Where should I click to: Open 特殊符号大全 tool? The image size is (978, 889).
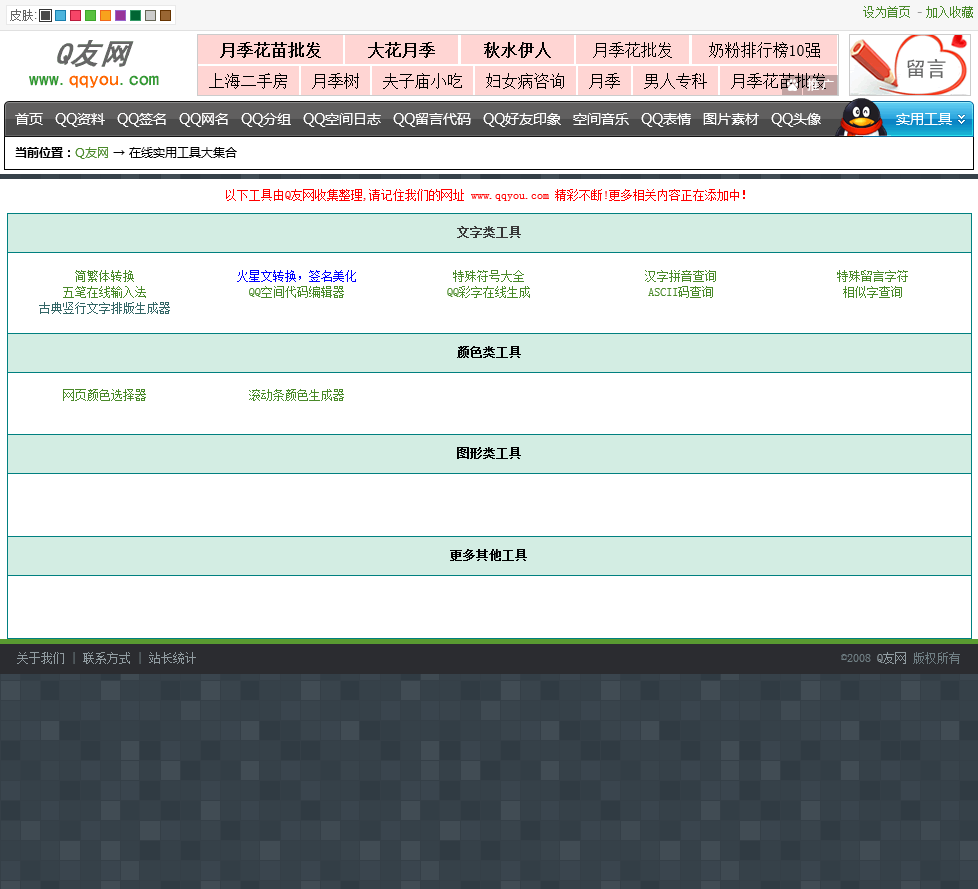488,276
